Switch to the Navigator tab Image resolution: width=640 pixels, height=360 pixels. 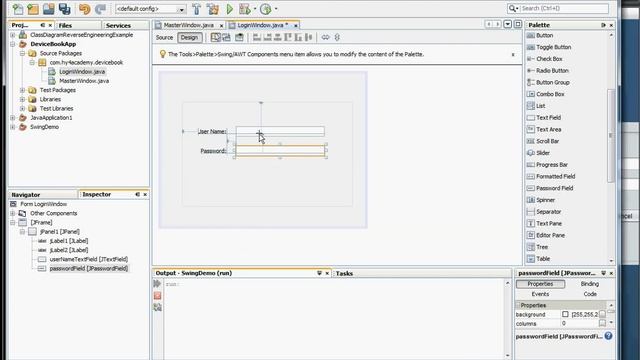(26, 195)
